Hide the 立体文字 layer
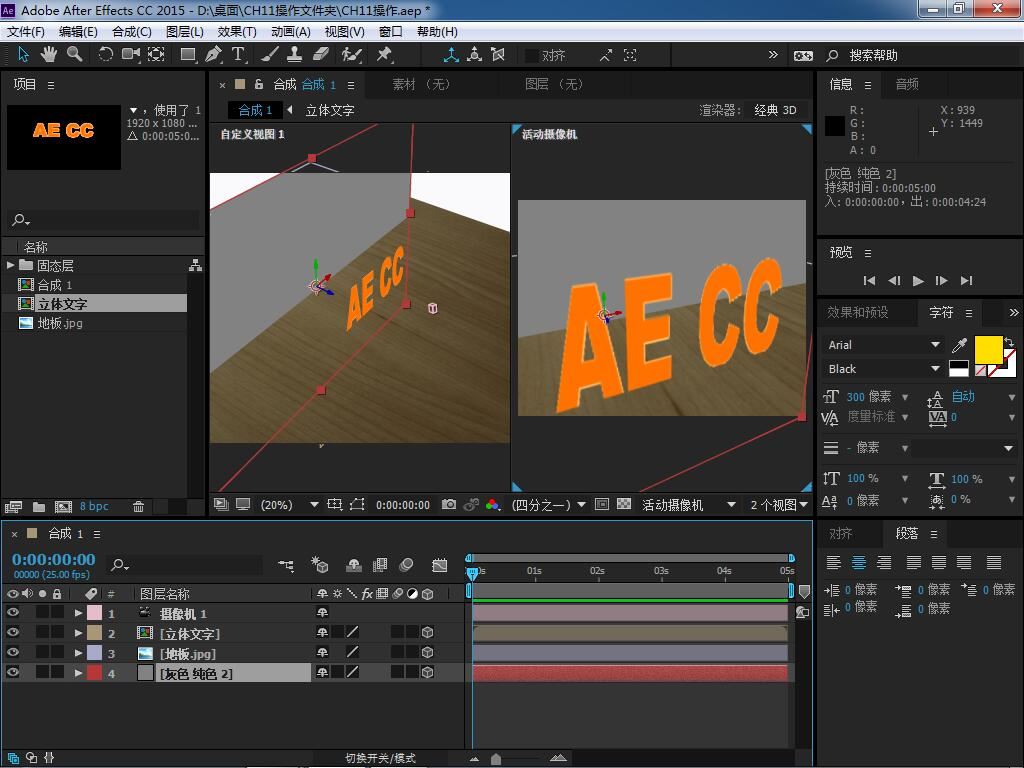Image resolution: width=1024 pixels, height=768 pixels. tap(12, 632)
